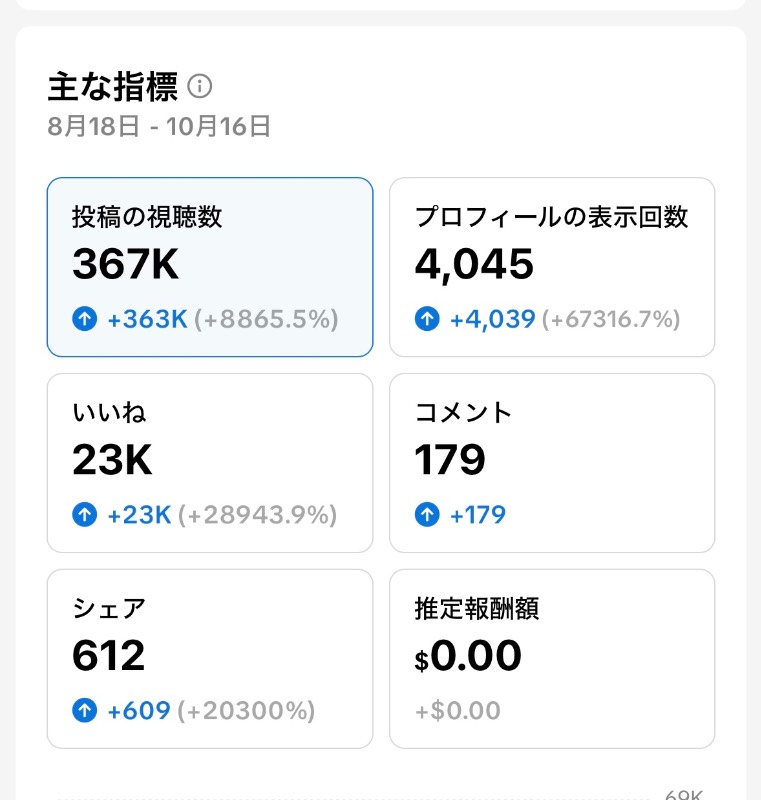Click the +$0.00 change text

(x=458, y=711)
